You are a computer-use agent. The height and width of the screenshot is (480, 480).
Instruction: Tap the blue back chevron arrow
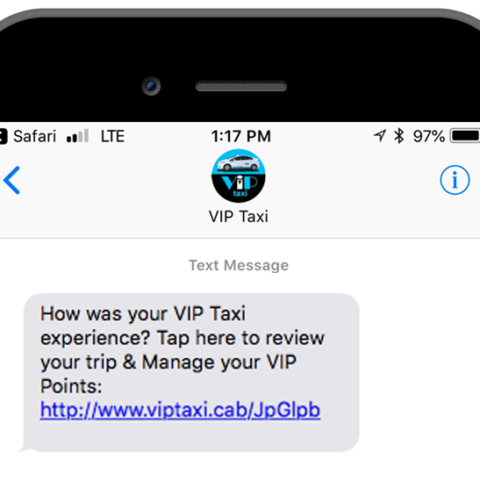tap(12, 180)
